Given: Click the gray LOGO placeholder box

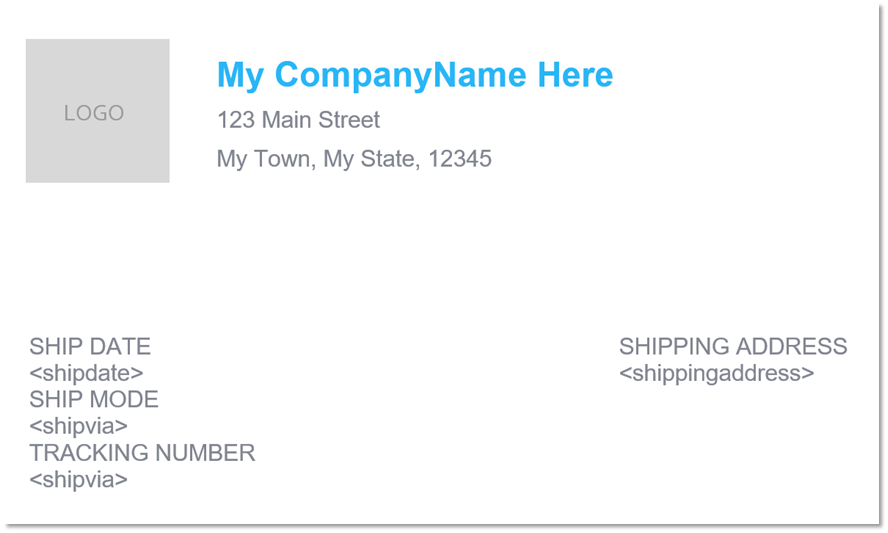Looking at the screenshot, I should pos(97,110).
